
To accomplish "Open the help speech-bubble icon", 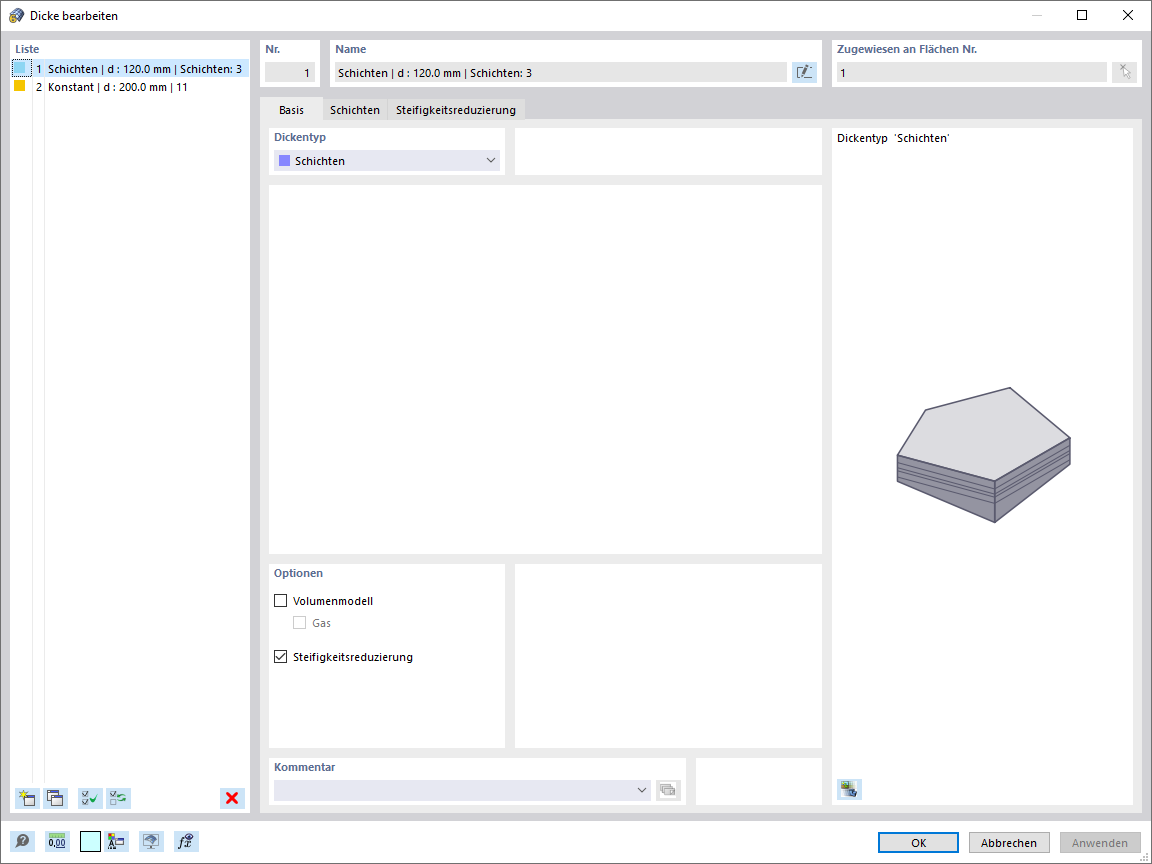I will pos(23,841).
